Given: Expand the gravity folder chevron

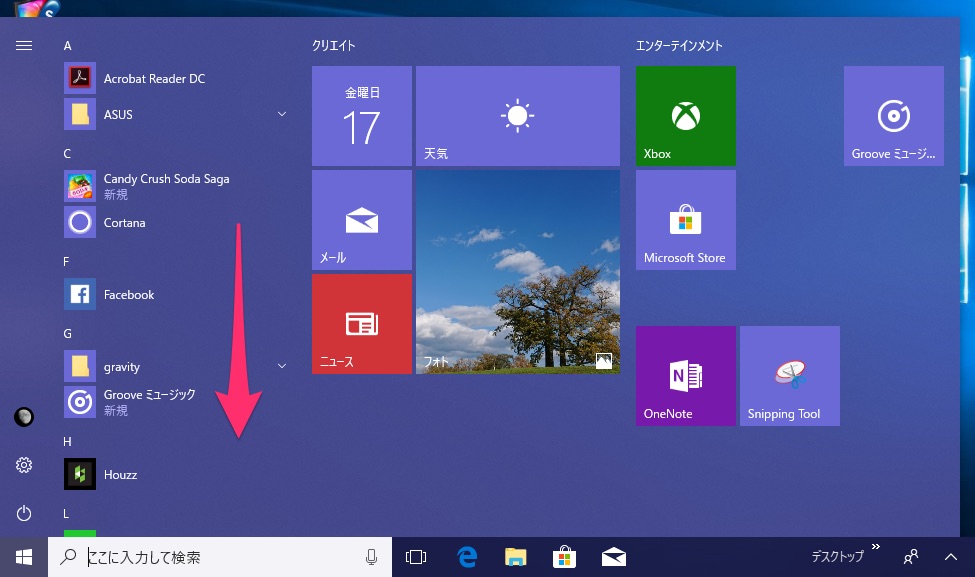Looking at the screenshot, I should coord(282,366).
